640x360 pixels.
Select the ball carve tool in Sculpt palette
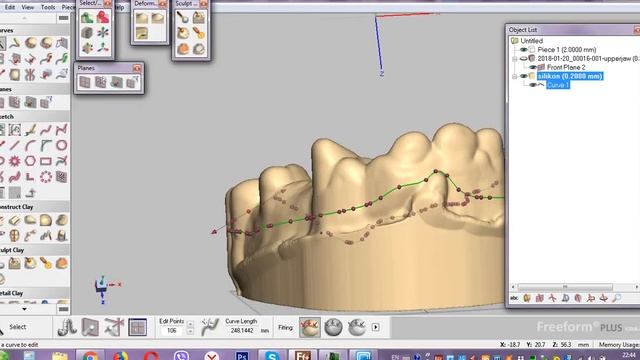pos(182,17)
